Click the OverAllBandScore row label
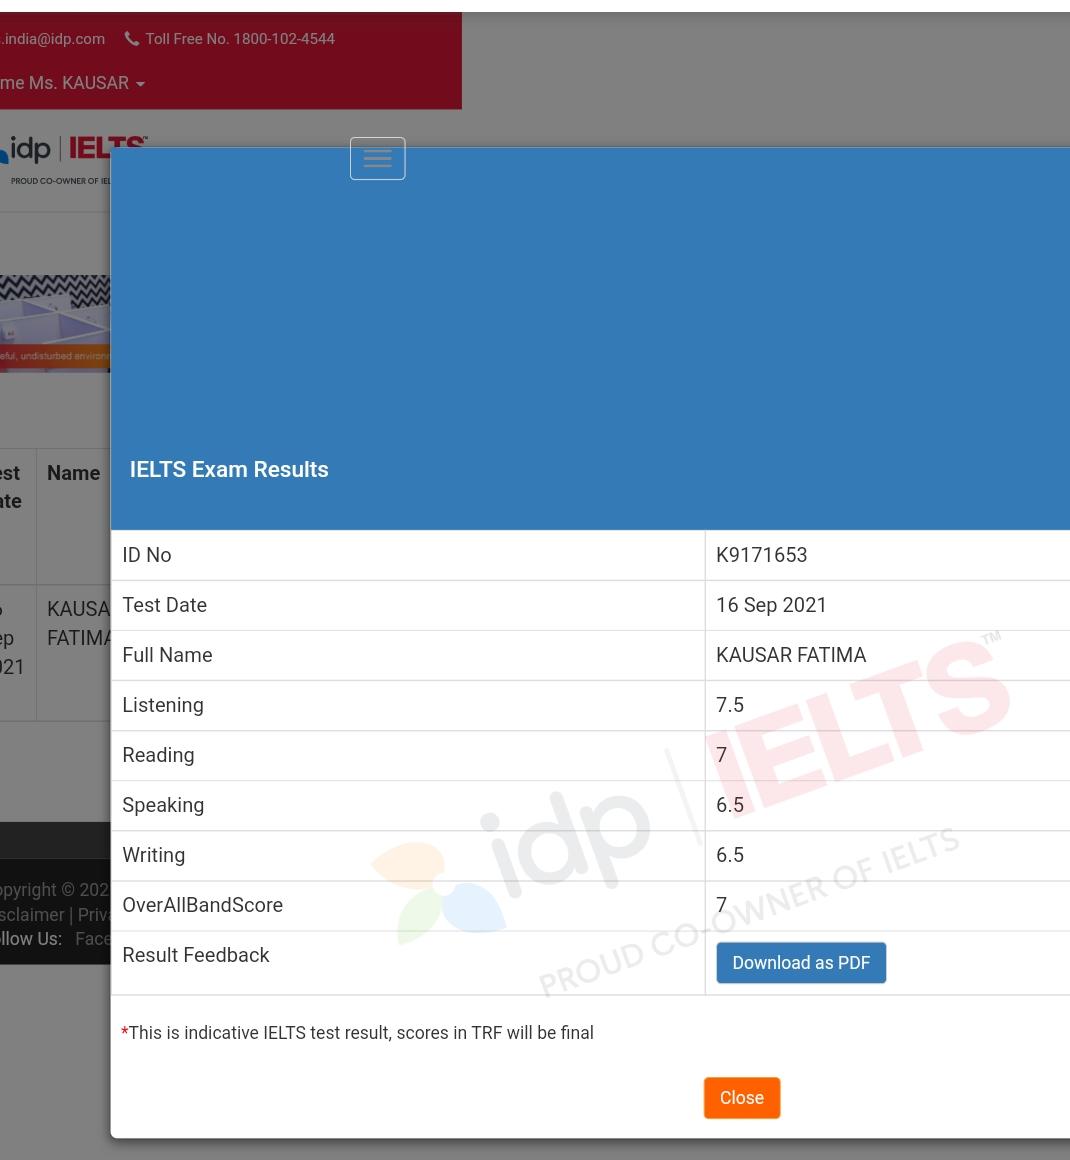 (x=202, y=905)
